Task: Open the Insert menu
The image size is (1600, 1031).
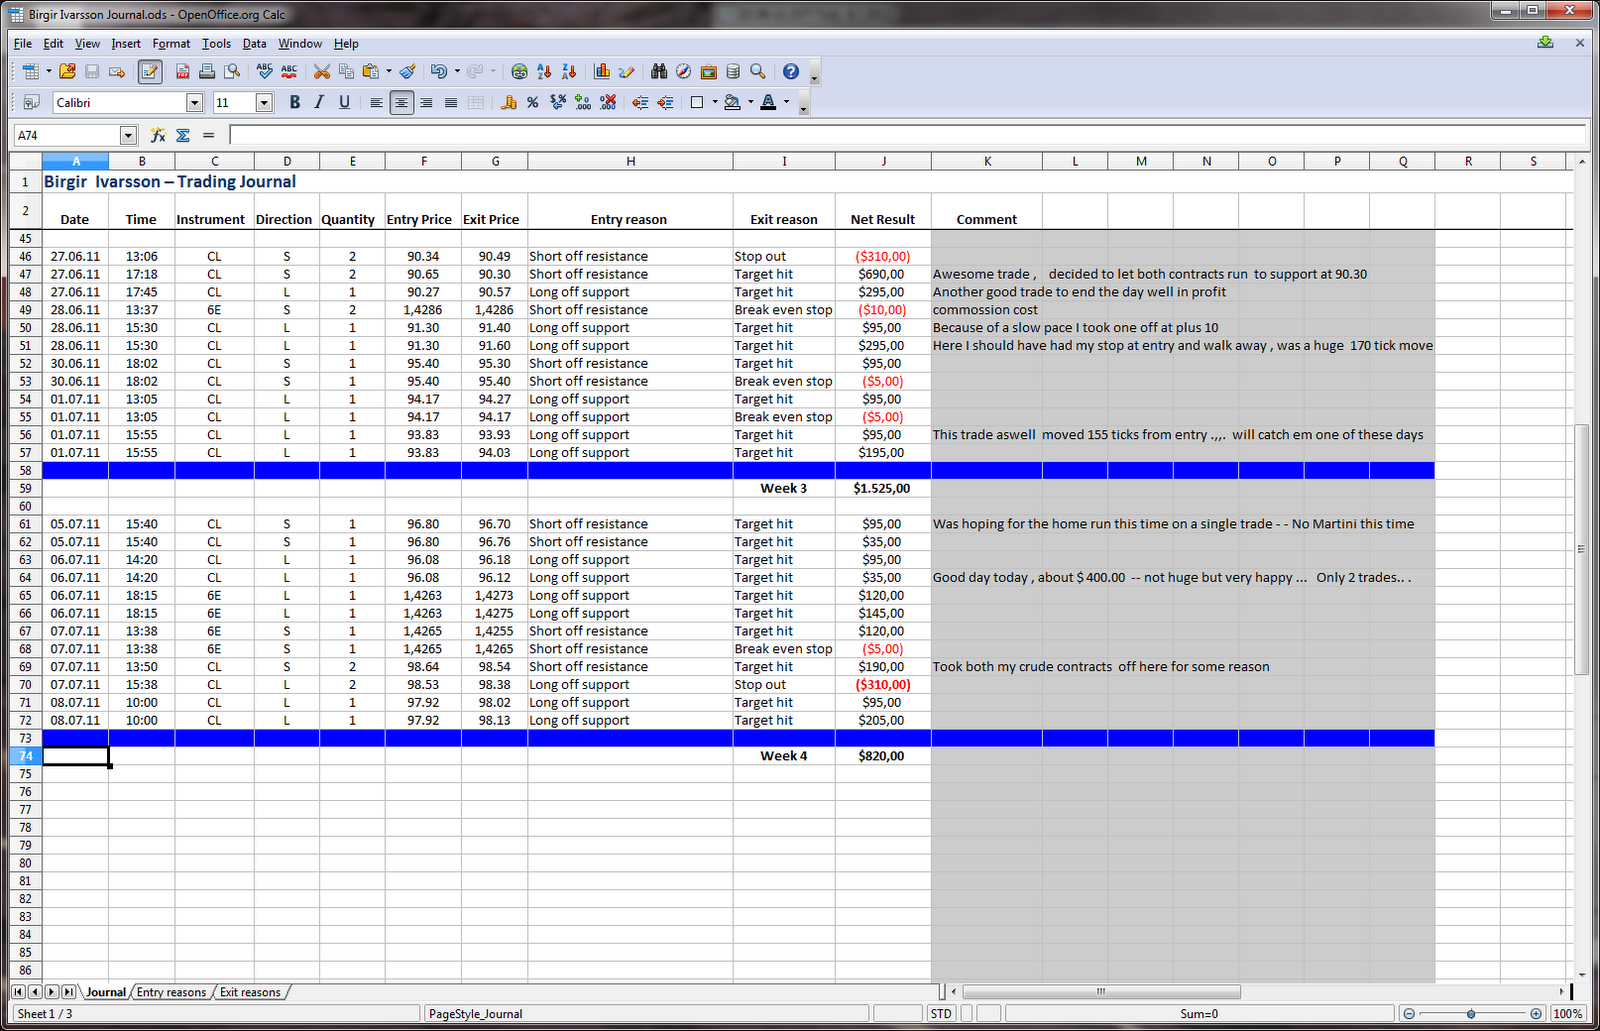Action: click(126, 44)
